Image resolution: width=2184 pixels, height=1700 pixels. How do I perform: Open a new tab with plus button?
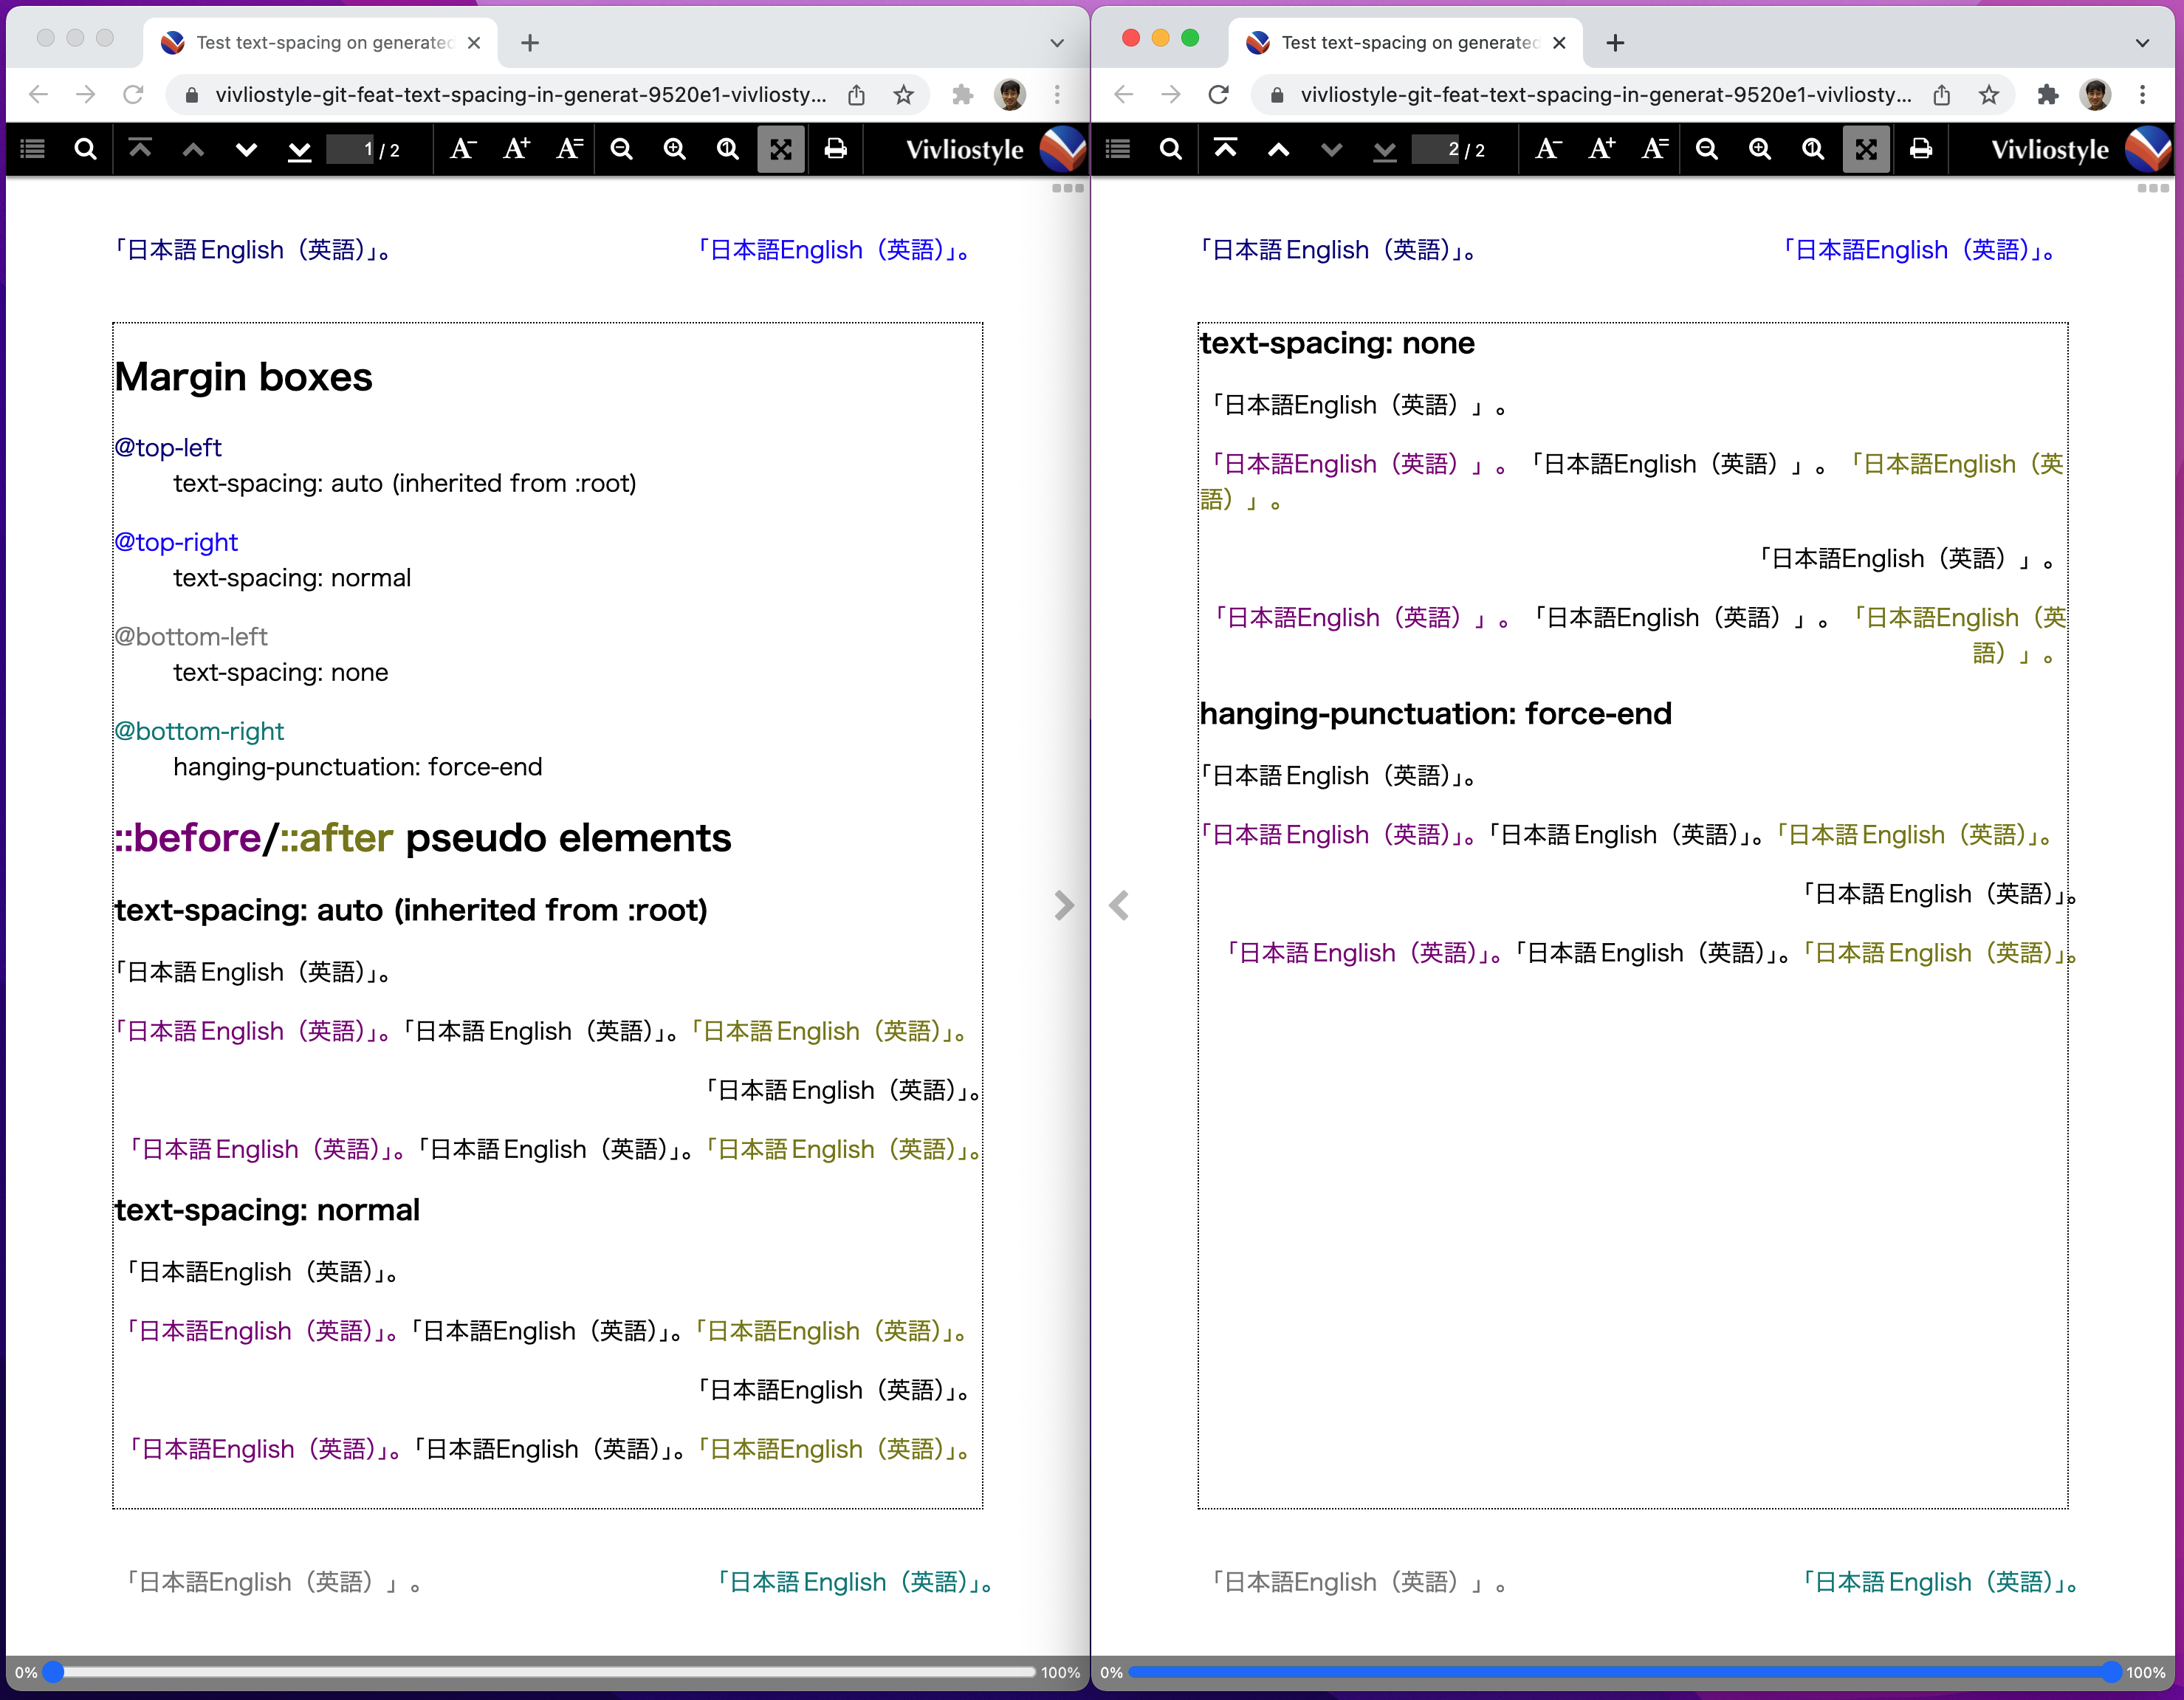530,42
